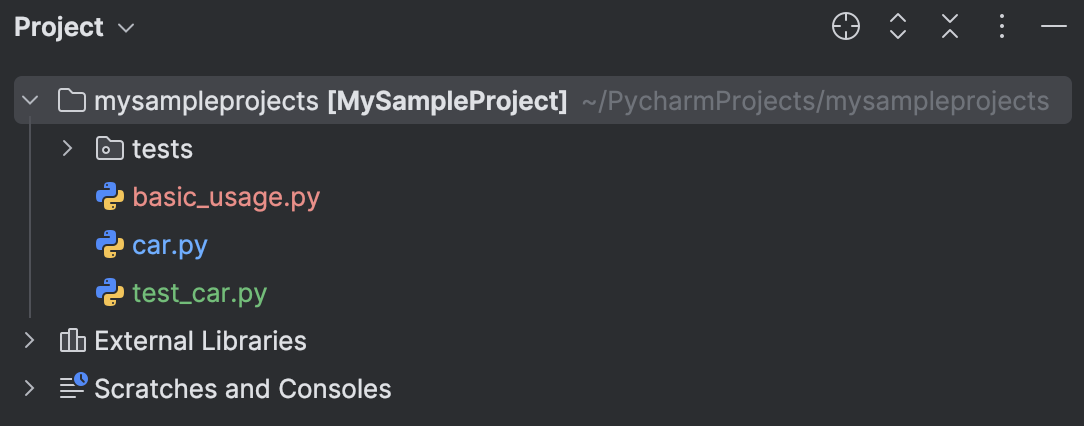
Task: Hide the Project tool window
Action: click(x=1054, y=27)
